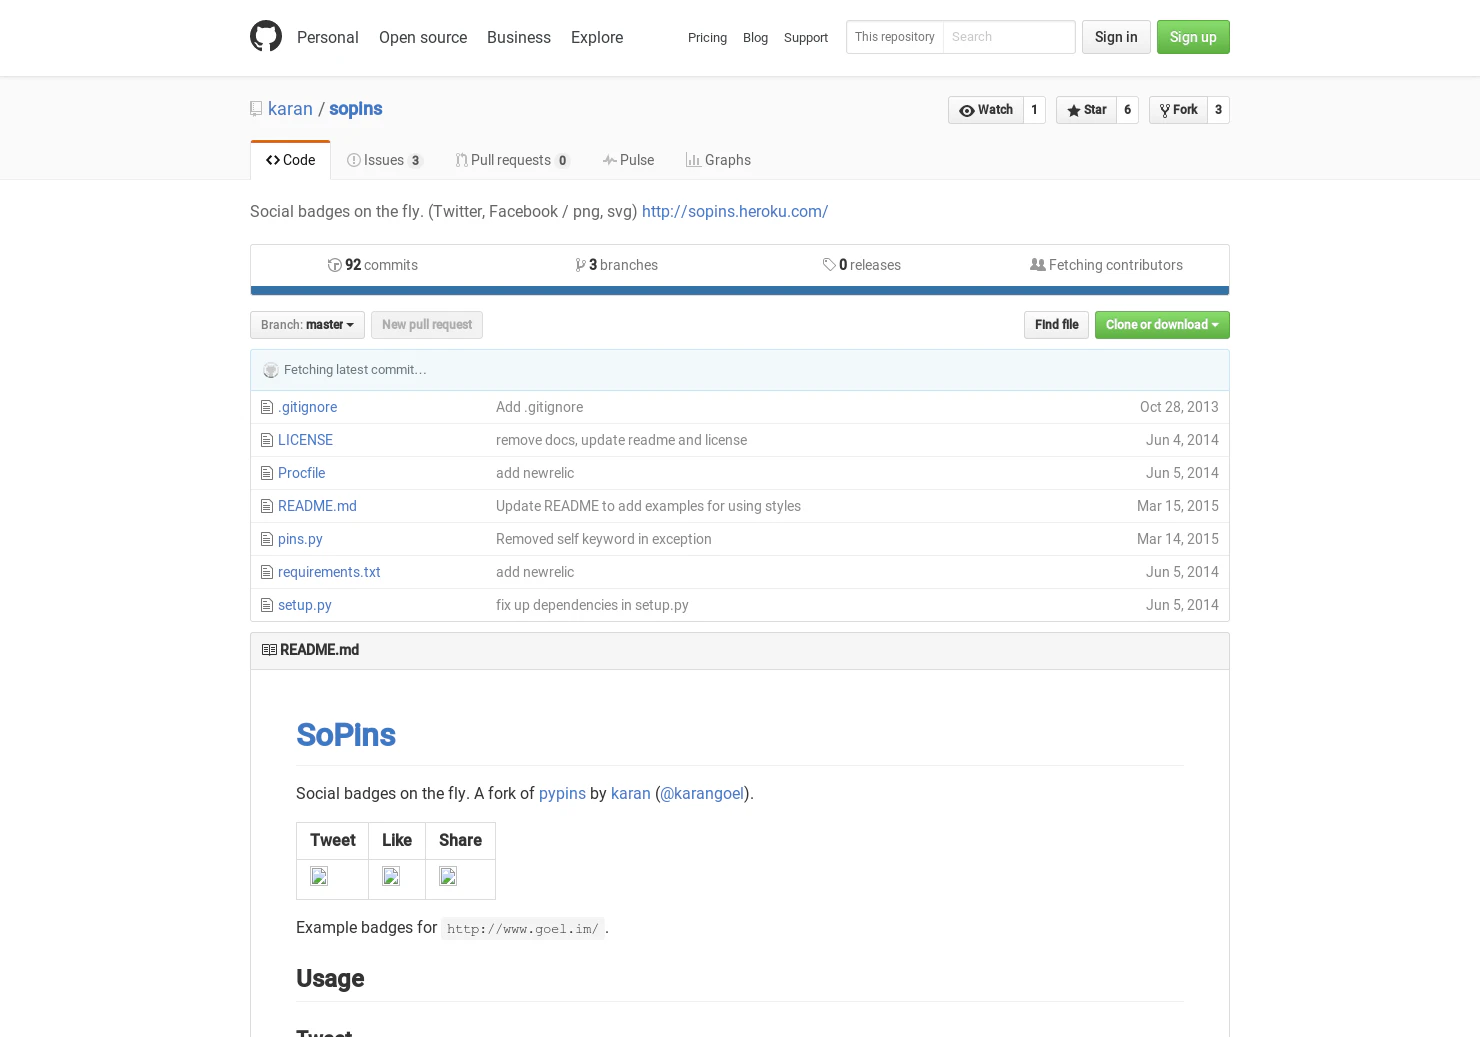
Task: Click the avatar beside Fetching latest commit
Action: (271, 370)
